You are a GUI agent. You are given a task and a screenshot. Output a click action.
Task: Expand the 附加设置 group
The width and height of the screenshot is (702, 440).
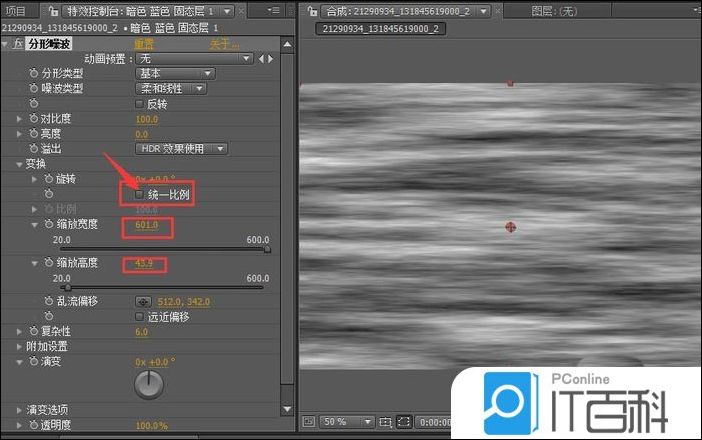[x=19, y=346]
